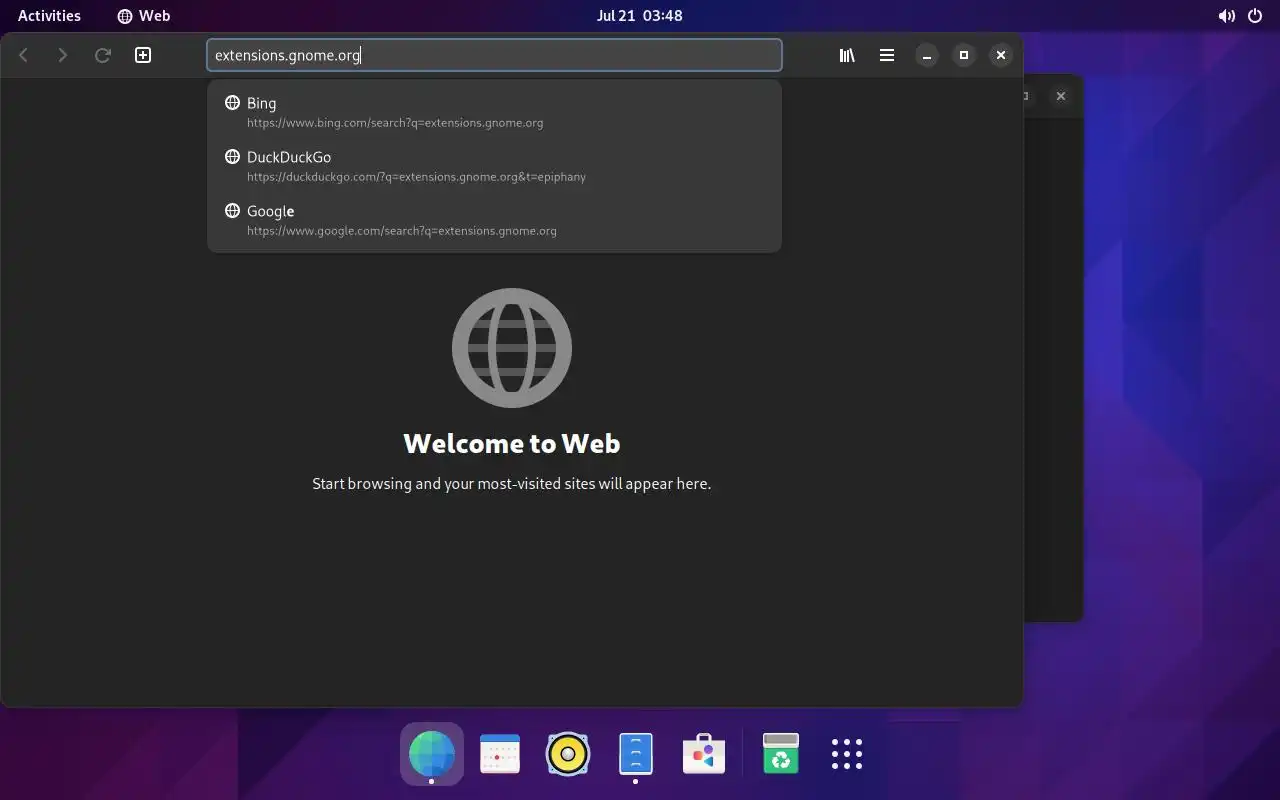1280x800 pixels.
Task: Click the address bar with extensions.gnome.org
Action: [x=494, y=55]
